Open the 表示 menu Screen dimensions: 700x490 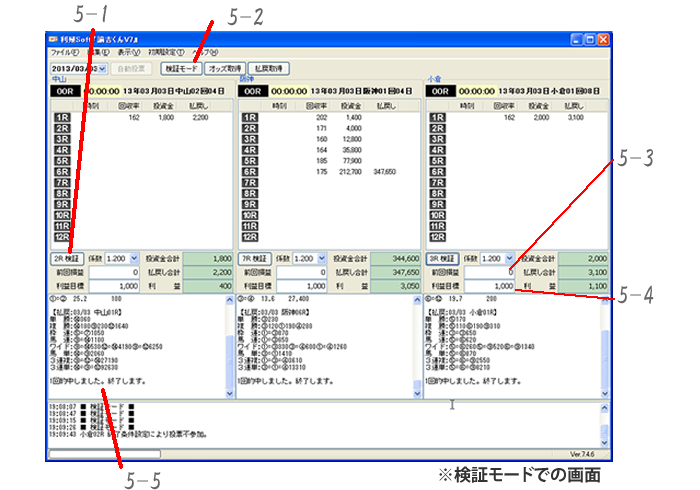pyautogui.click(x=128, y=52)
